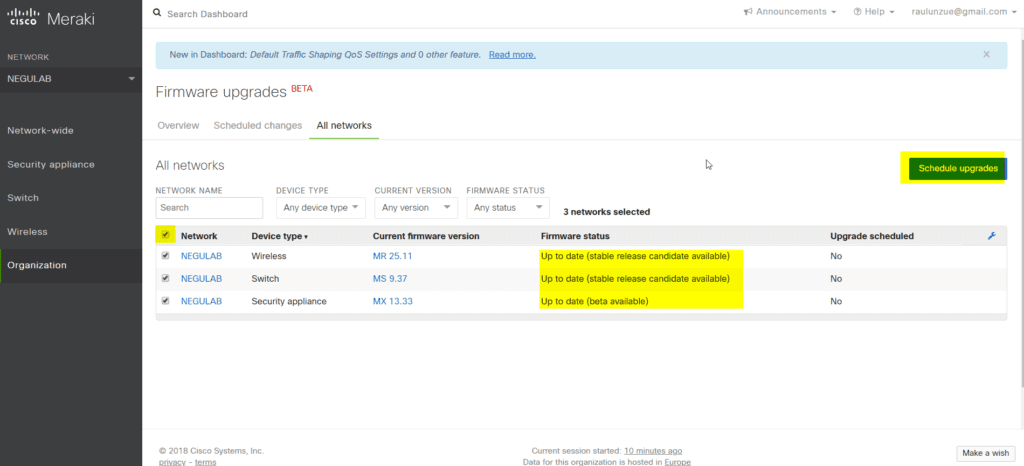Uncheck the Wireless NEGULAB row checkbox
This screenshot has height=466, width=1024.
pyautogui.click(x=165, y=256)
